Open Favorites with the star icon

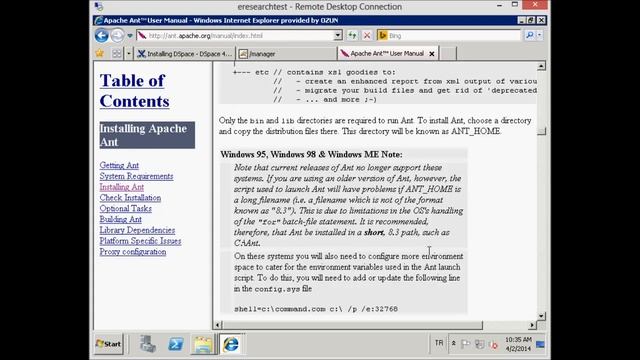(x=100, y=53)
